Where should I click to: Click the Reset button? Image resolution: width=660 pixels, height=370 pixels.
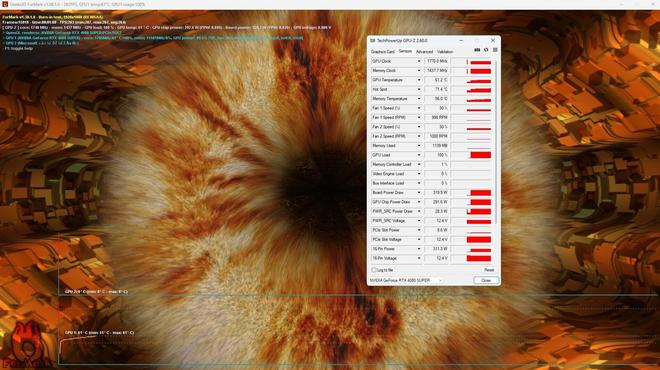[x=489, y=270]
